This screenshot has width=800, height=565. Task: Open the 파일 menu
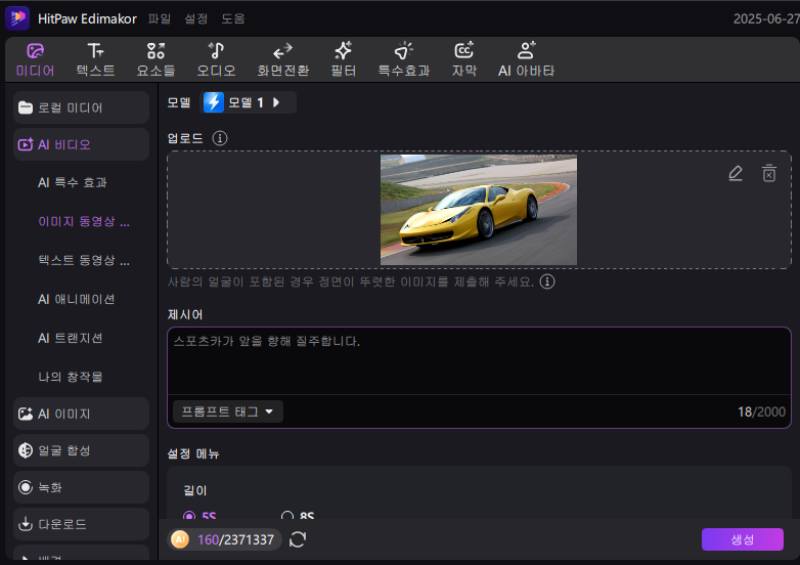159,19
